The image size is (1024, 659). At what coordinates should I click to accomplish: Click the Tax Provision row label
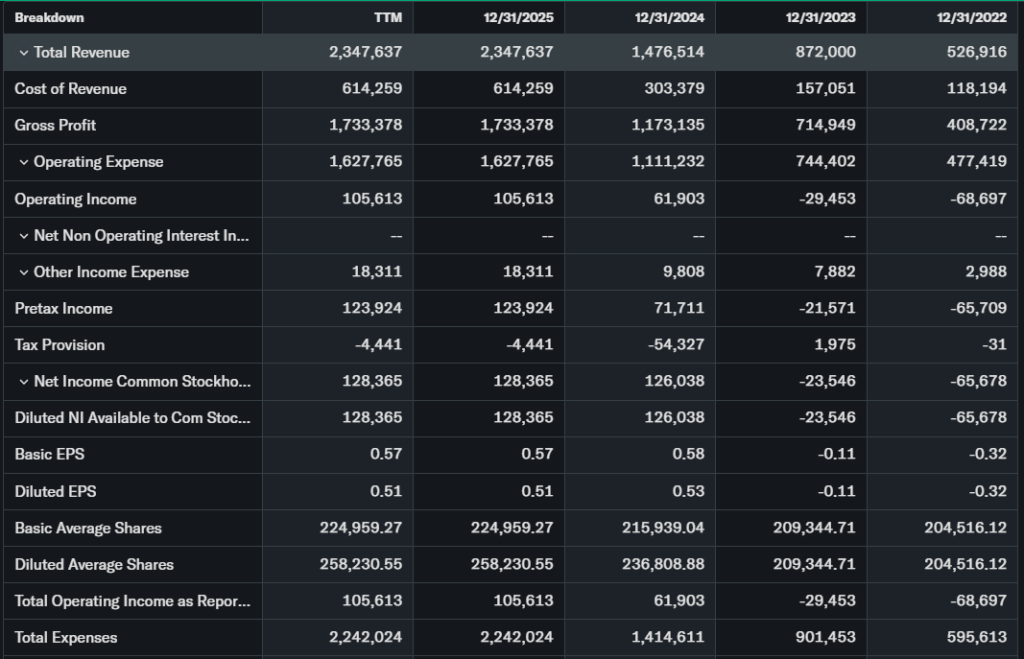59,345
